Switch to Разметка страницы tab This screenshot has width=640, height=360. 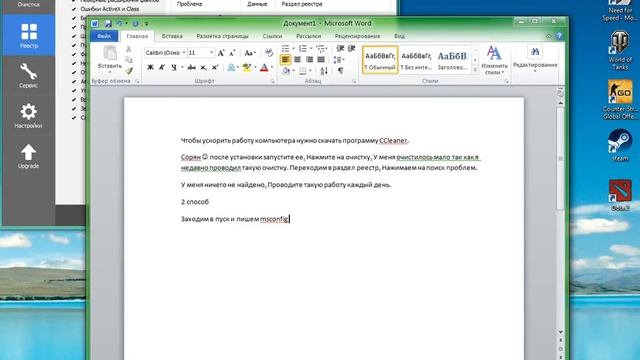pyautogui.click(x=222, y=36)
